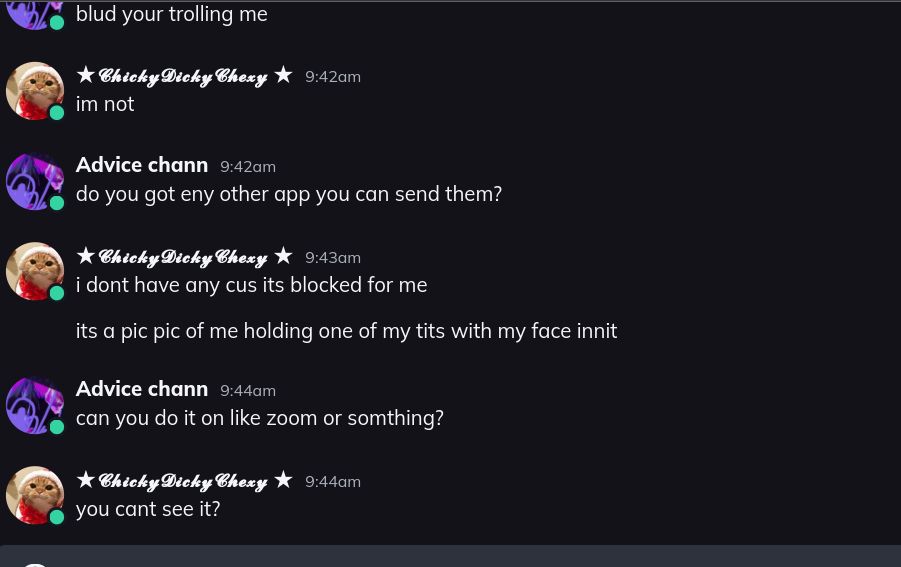This screenshot has width=901, height=567.
Task: Click the 9:42am timestamp next to Advice chann
Action: (248, 167)
